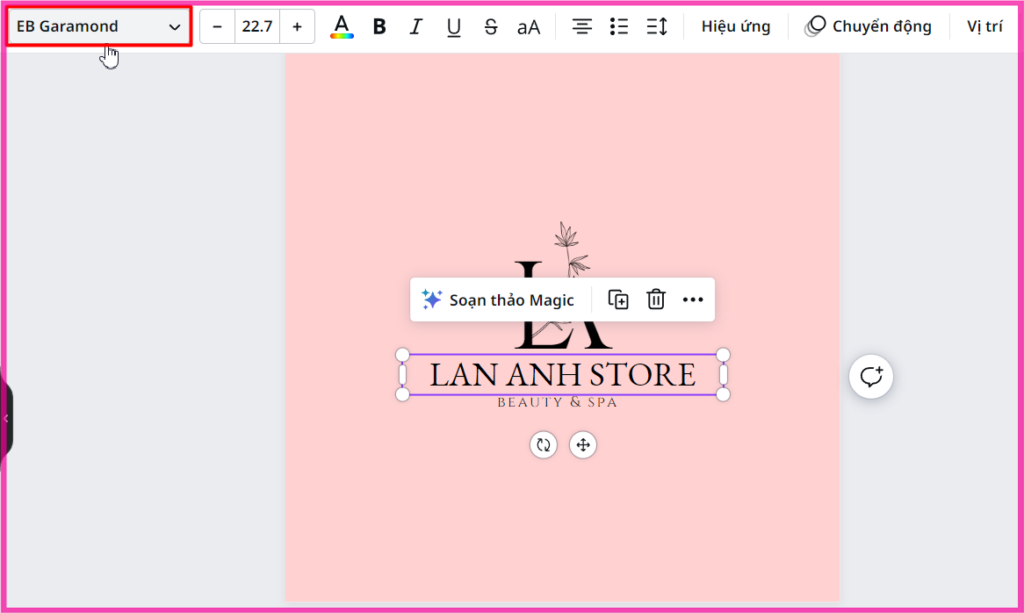Apply bulleted list formatting
The image size is (1024, 613).
click(x=618, y=27)
